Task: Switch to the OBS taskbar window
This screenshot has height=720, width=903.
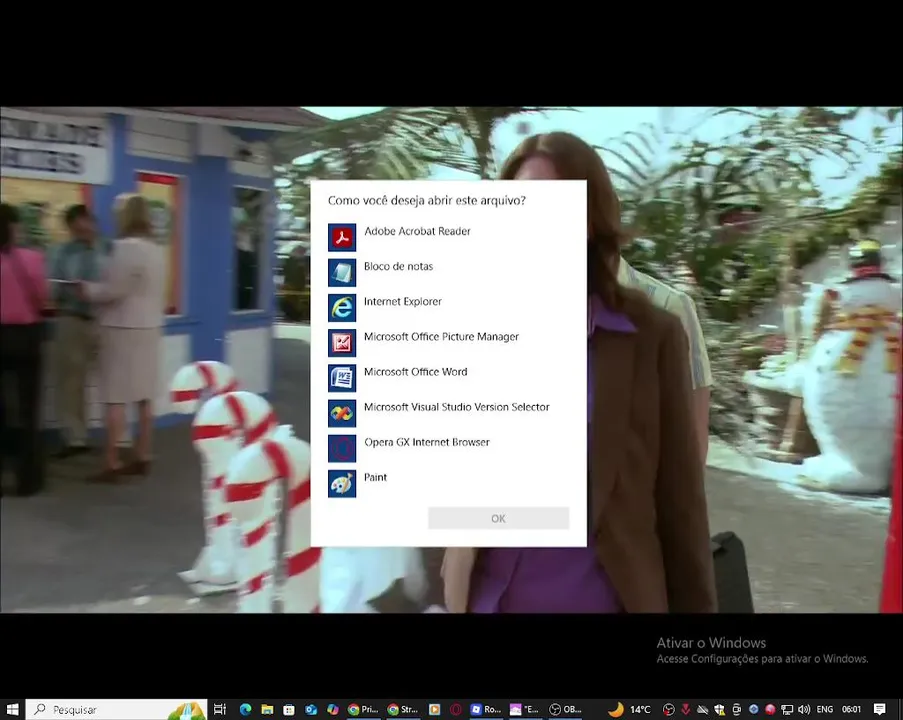Action: (x=566, y=709)
